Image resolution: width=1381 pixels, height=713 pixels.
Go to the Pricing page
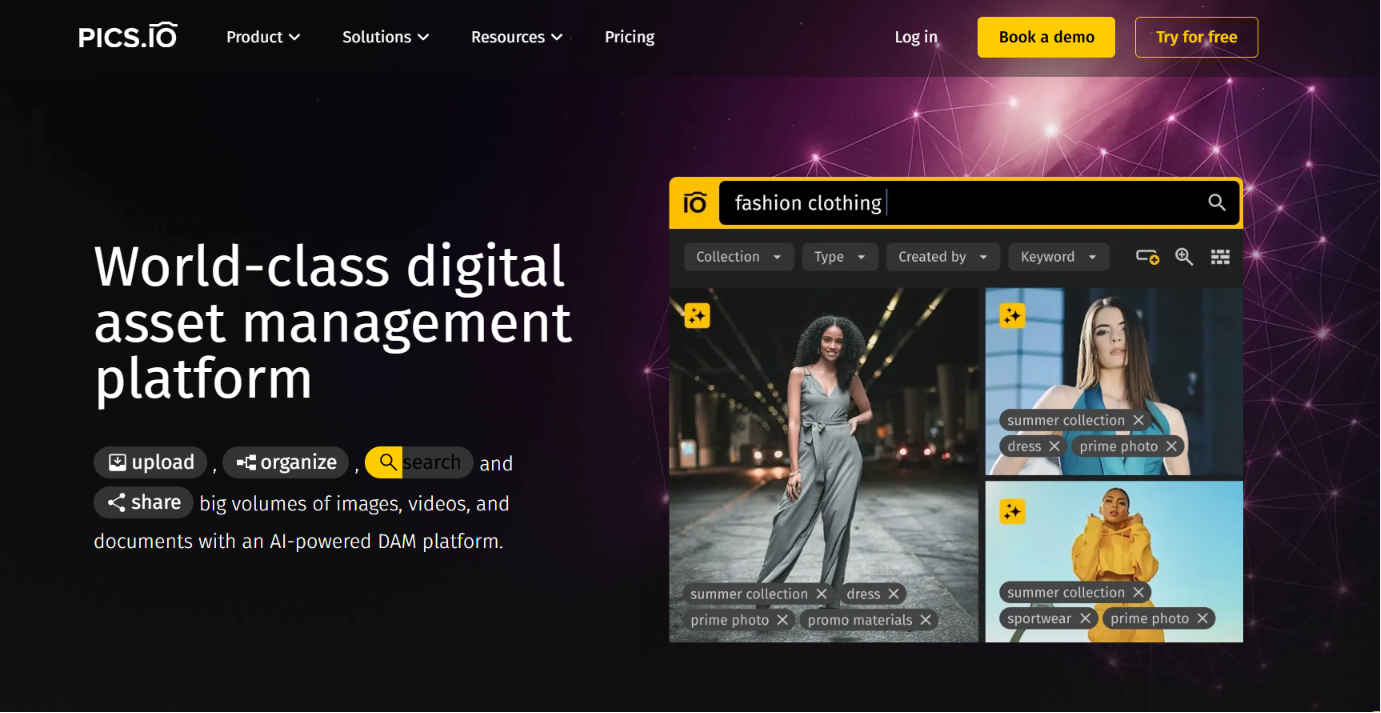click(630, 37)
